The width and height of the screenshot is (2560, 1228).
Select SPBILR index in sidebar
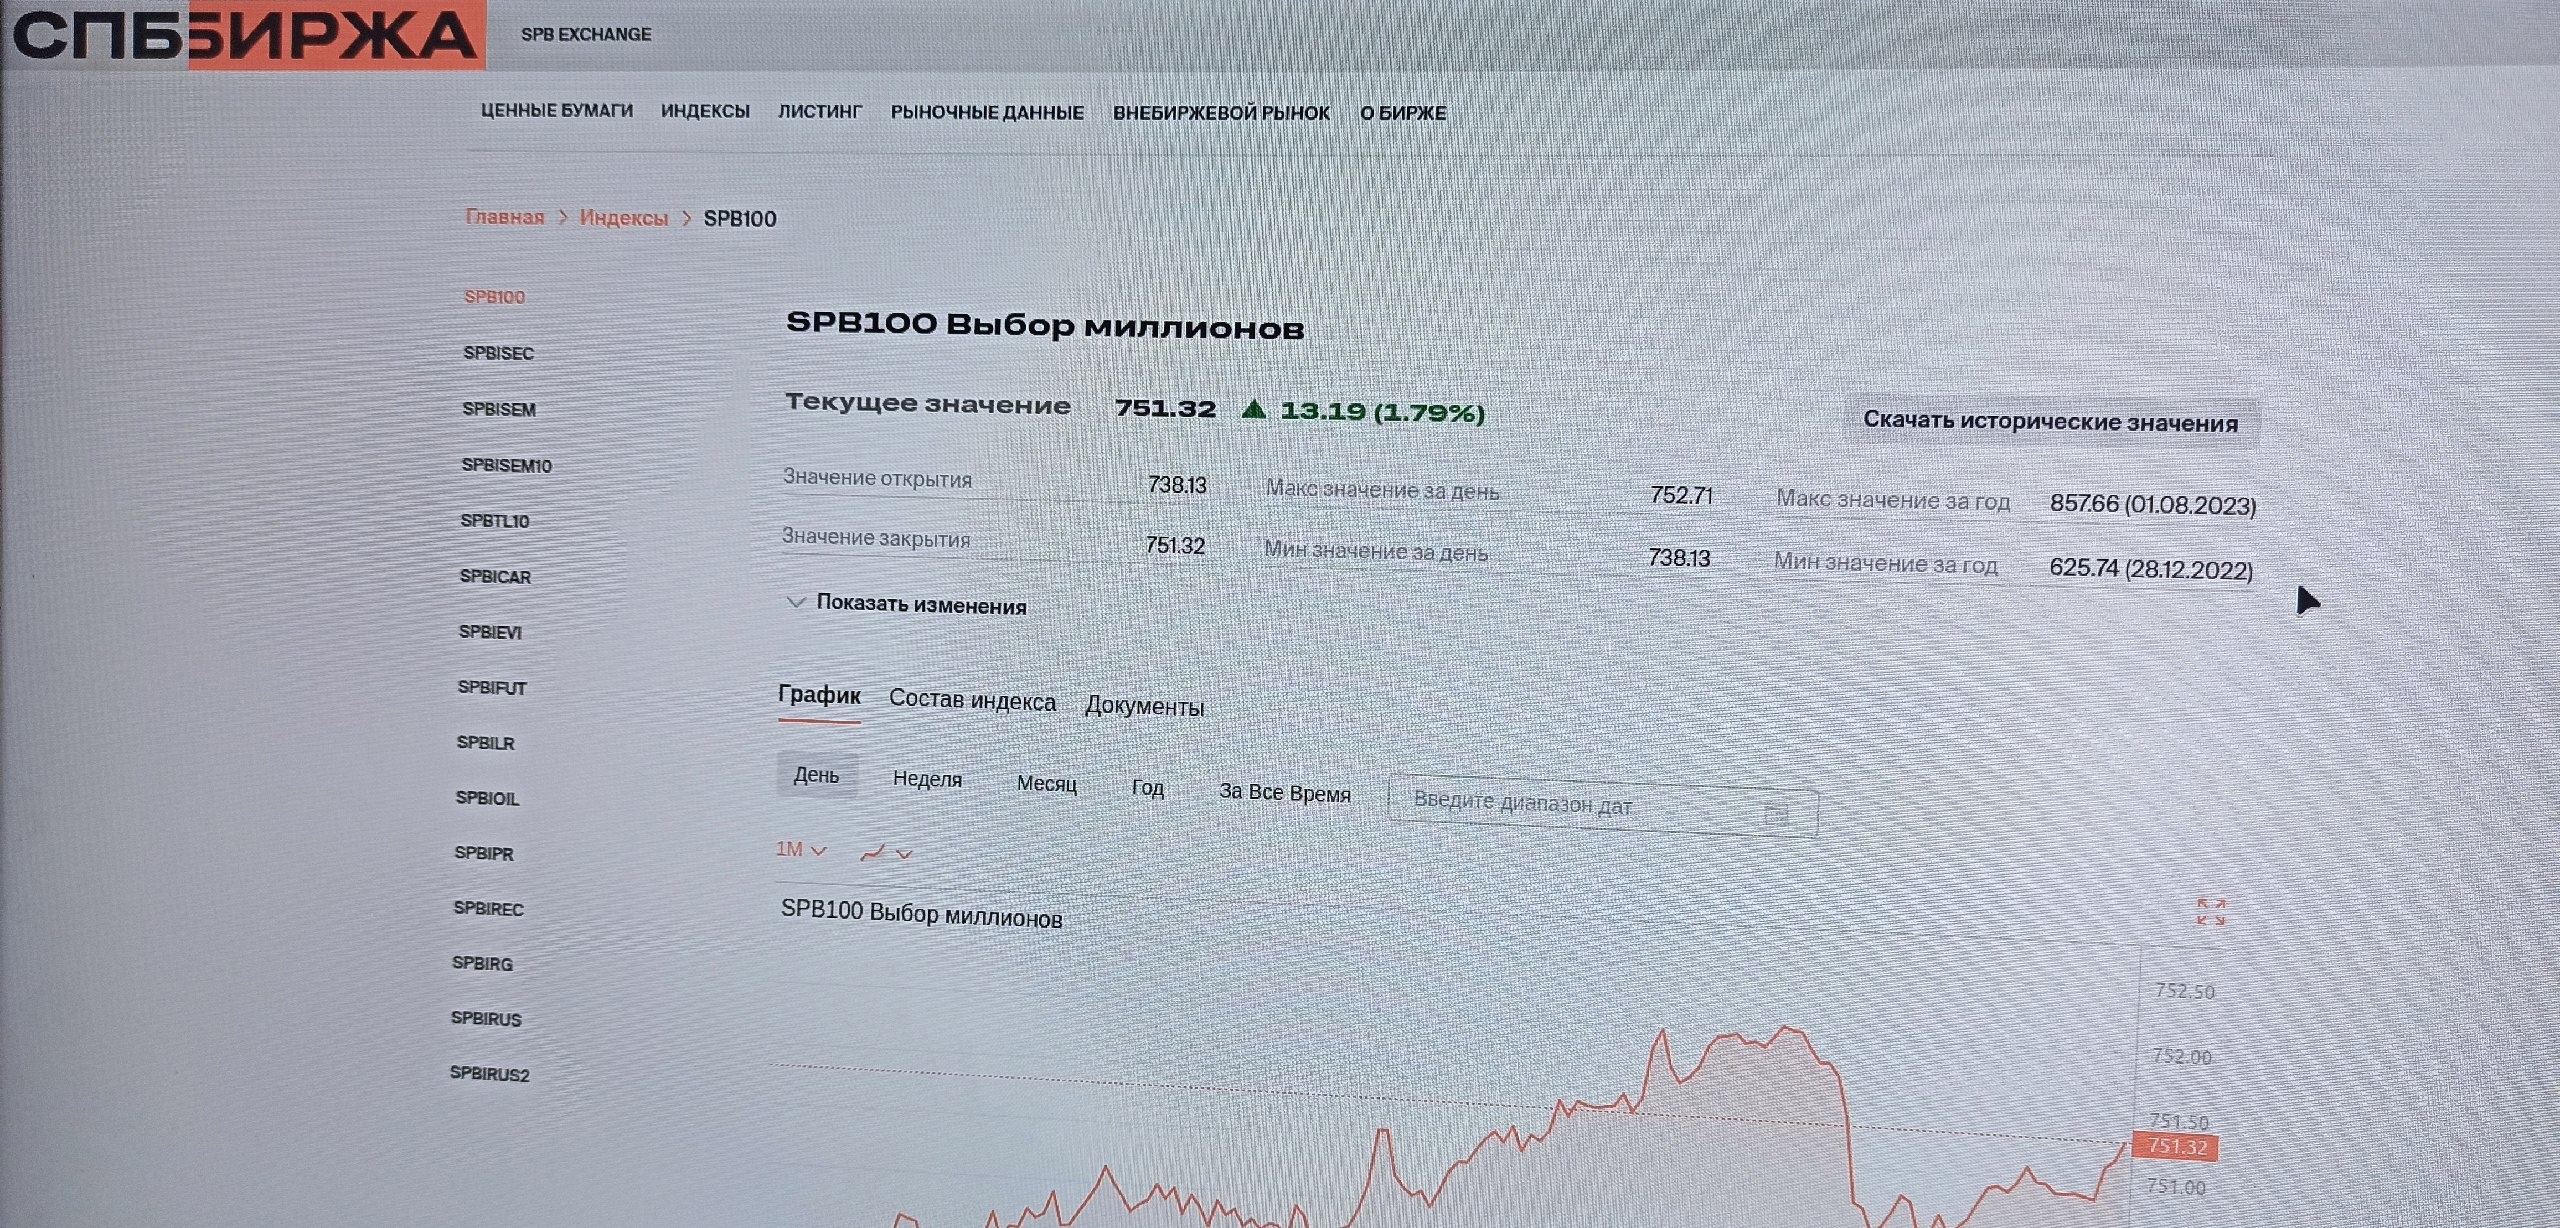[x=485, y=743]
